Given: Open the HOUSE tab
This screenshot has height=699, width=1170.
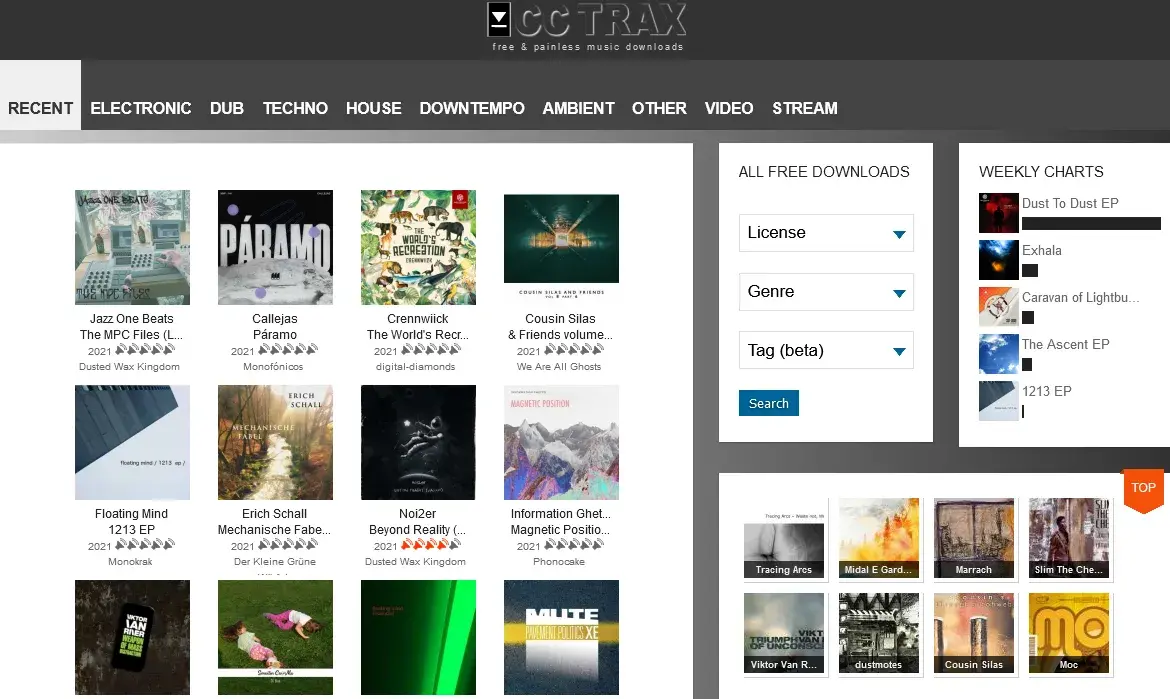Looking at the screenshot, I should 374,108.
